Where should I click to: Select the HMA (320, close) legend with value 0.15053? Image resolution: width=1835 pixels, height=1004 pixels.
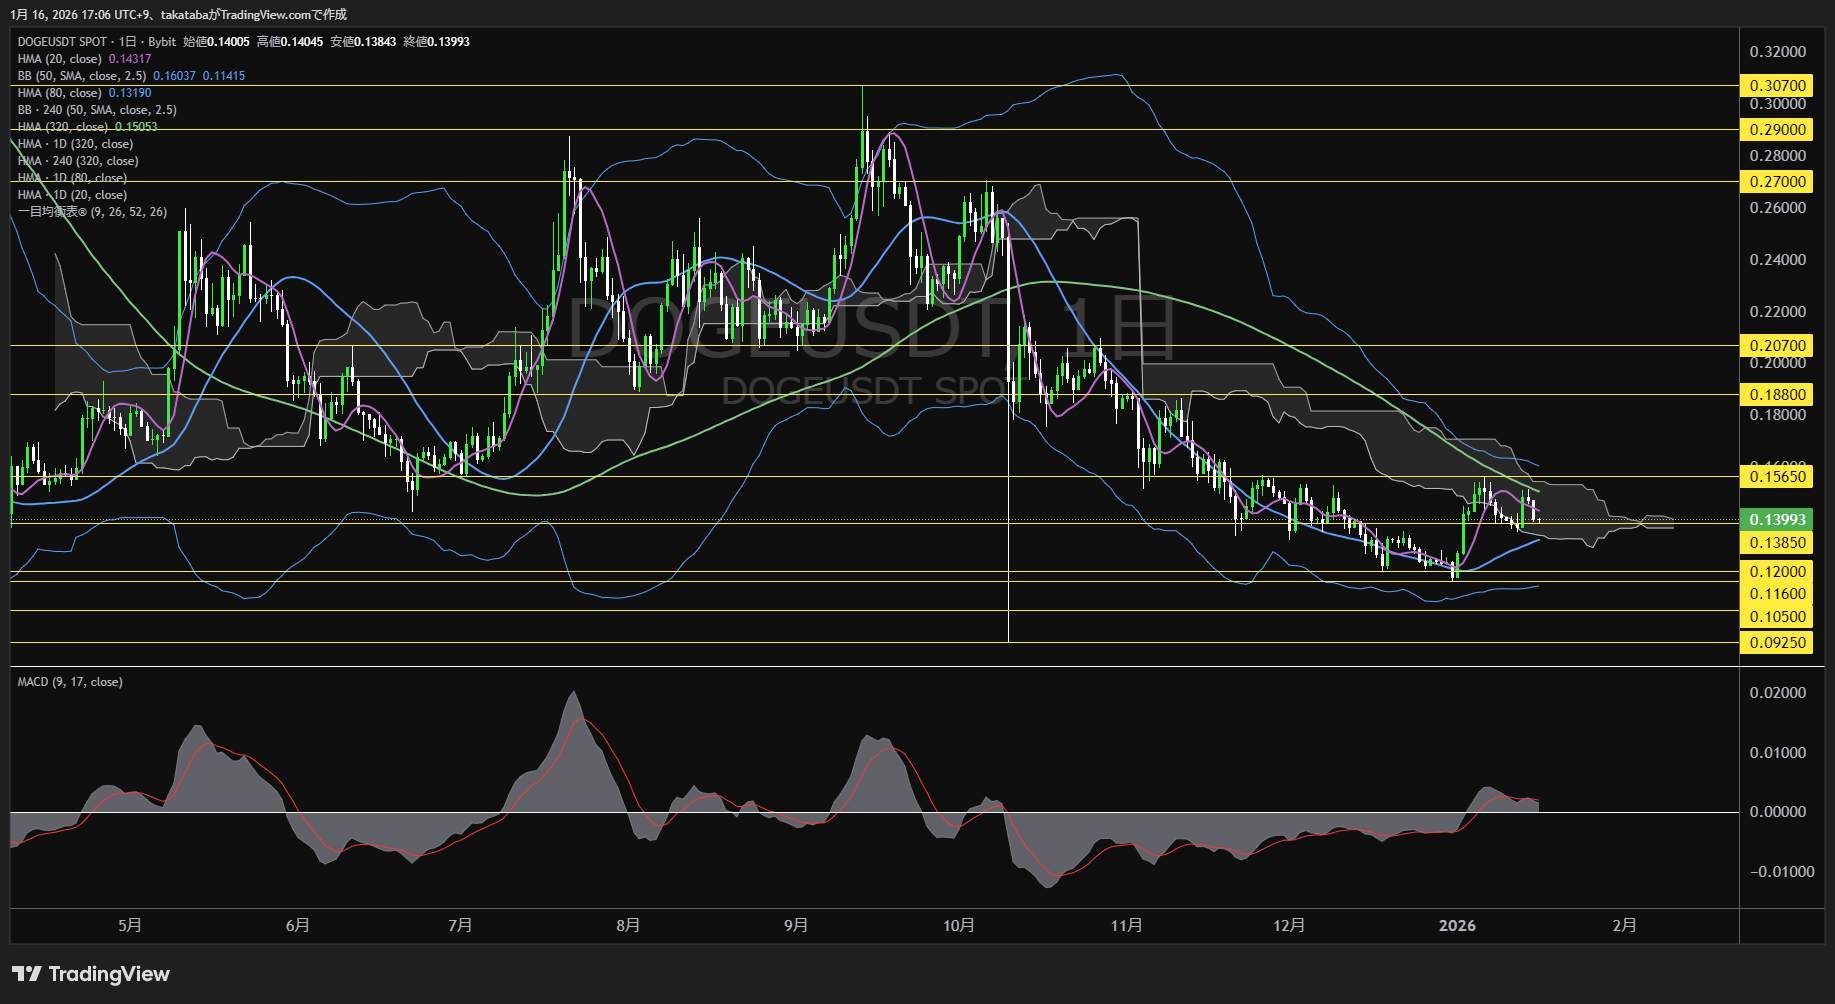(87, 127)
